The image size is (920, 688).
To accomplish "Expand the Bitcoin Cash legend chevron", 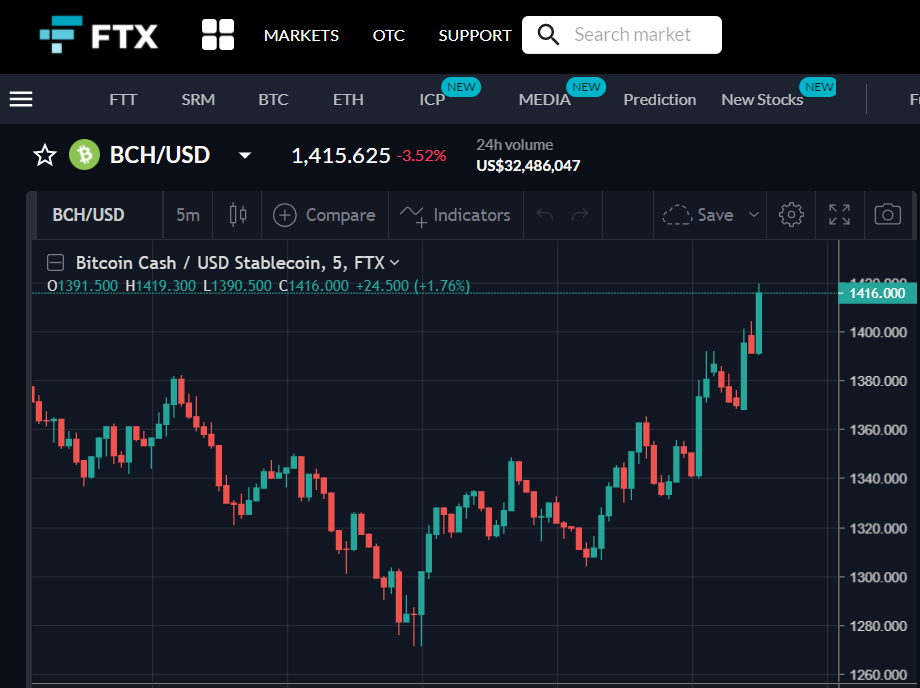I will pos(395,263).
